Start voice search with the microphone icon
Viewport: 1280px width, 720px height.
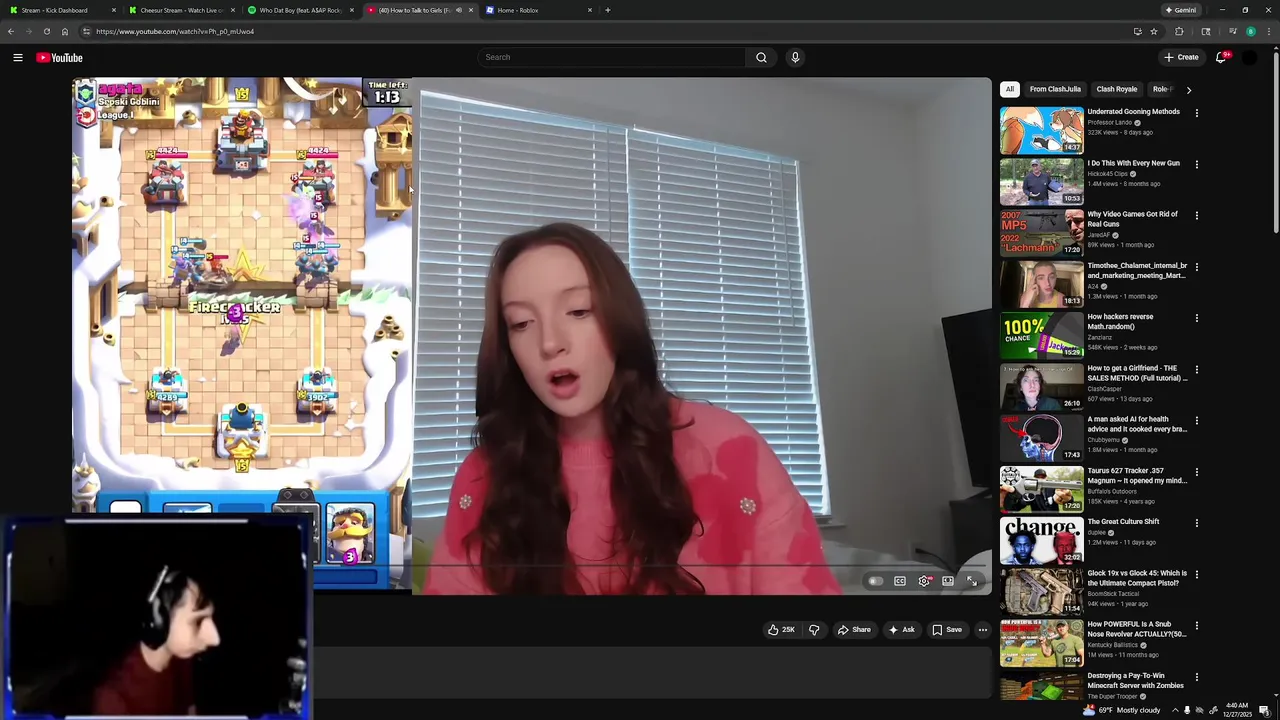795,57
